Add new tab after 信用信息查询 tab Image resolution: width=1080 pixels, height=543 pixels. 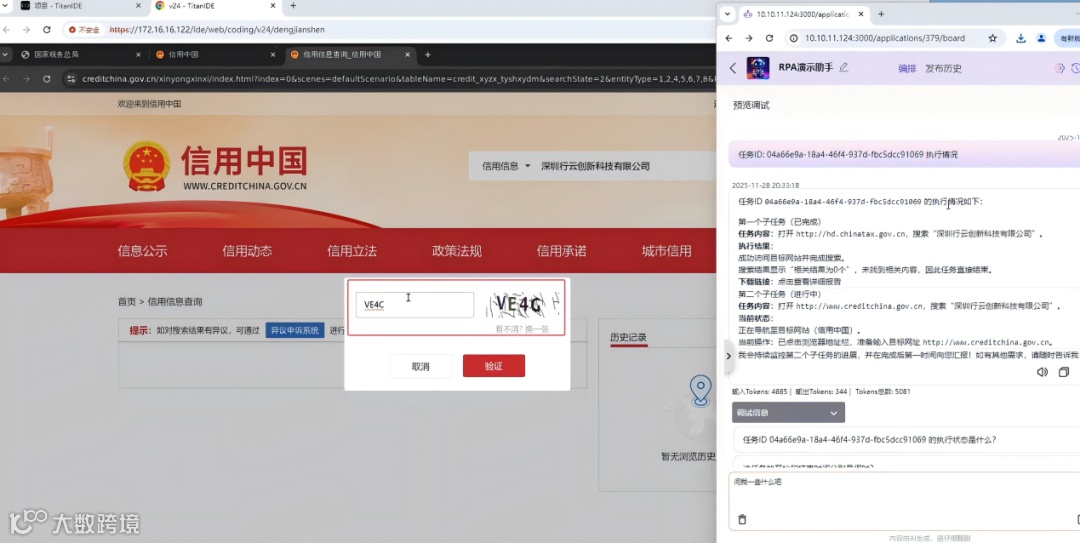pos(428,54)
